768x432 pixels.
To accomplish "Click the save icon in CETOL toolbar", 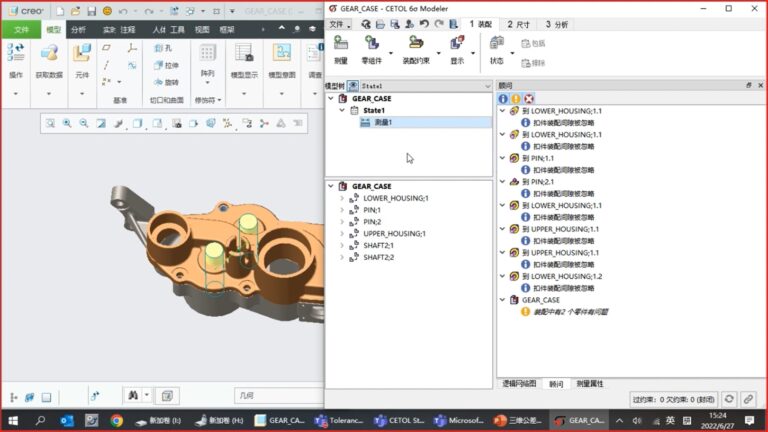I will pyautogui.click(x=395, y=24).
